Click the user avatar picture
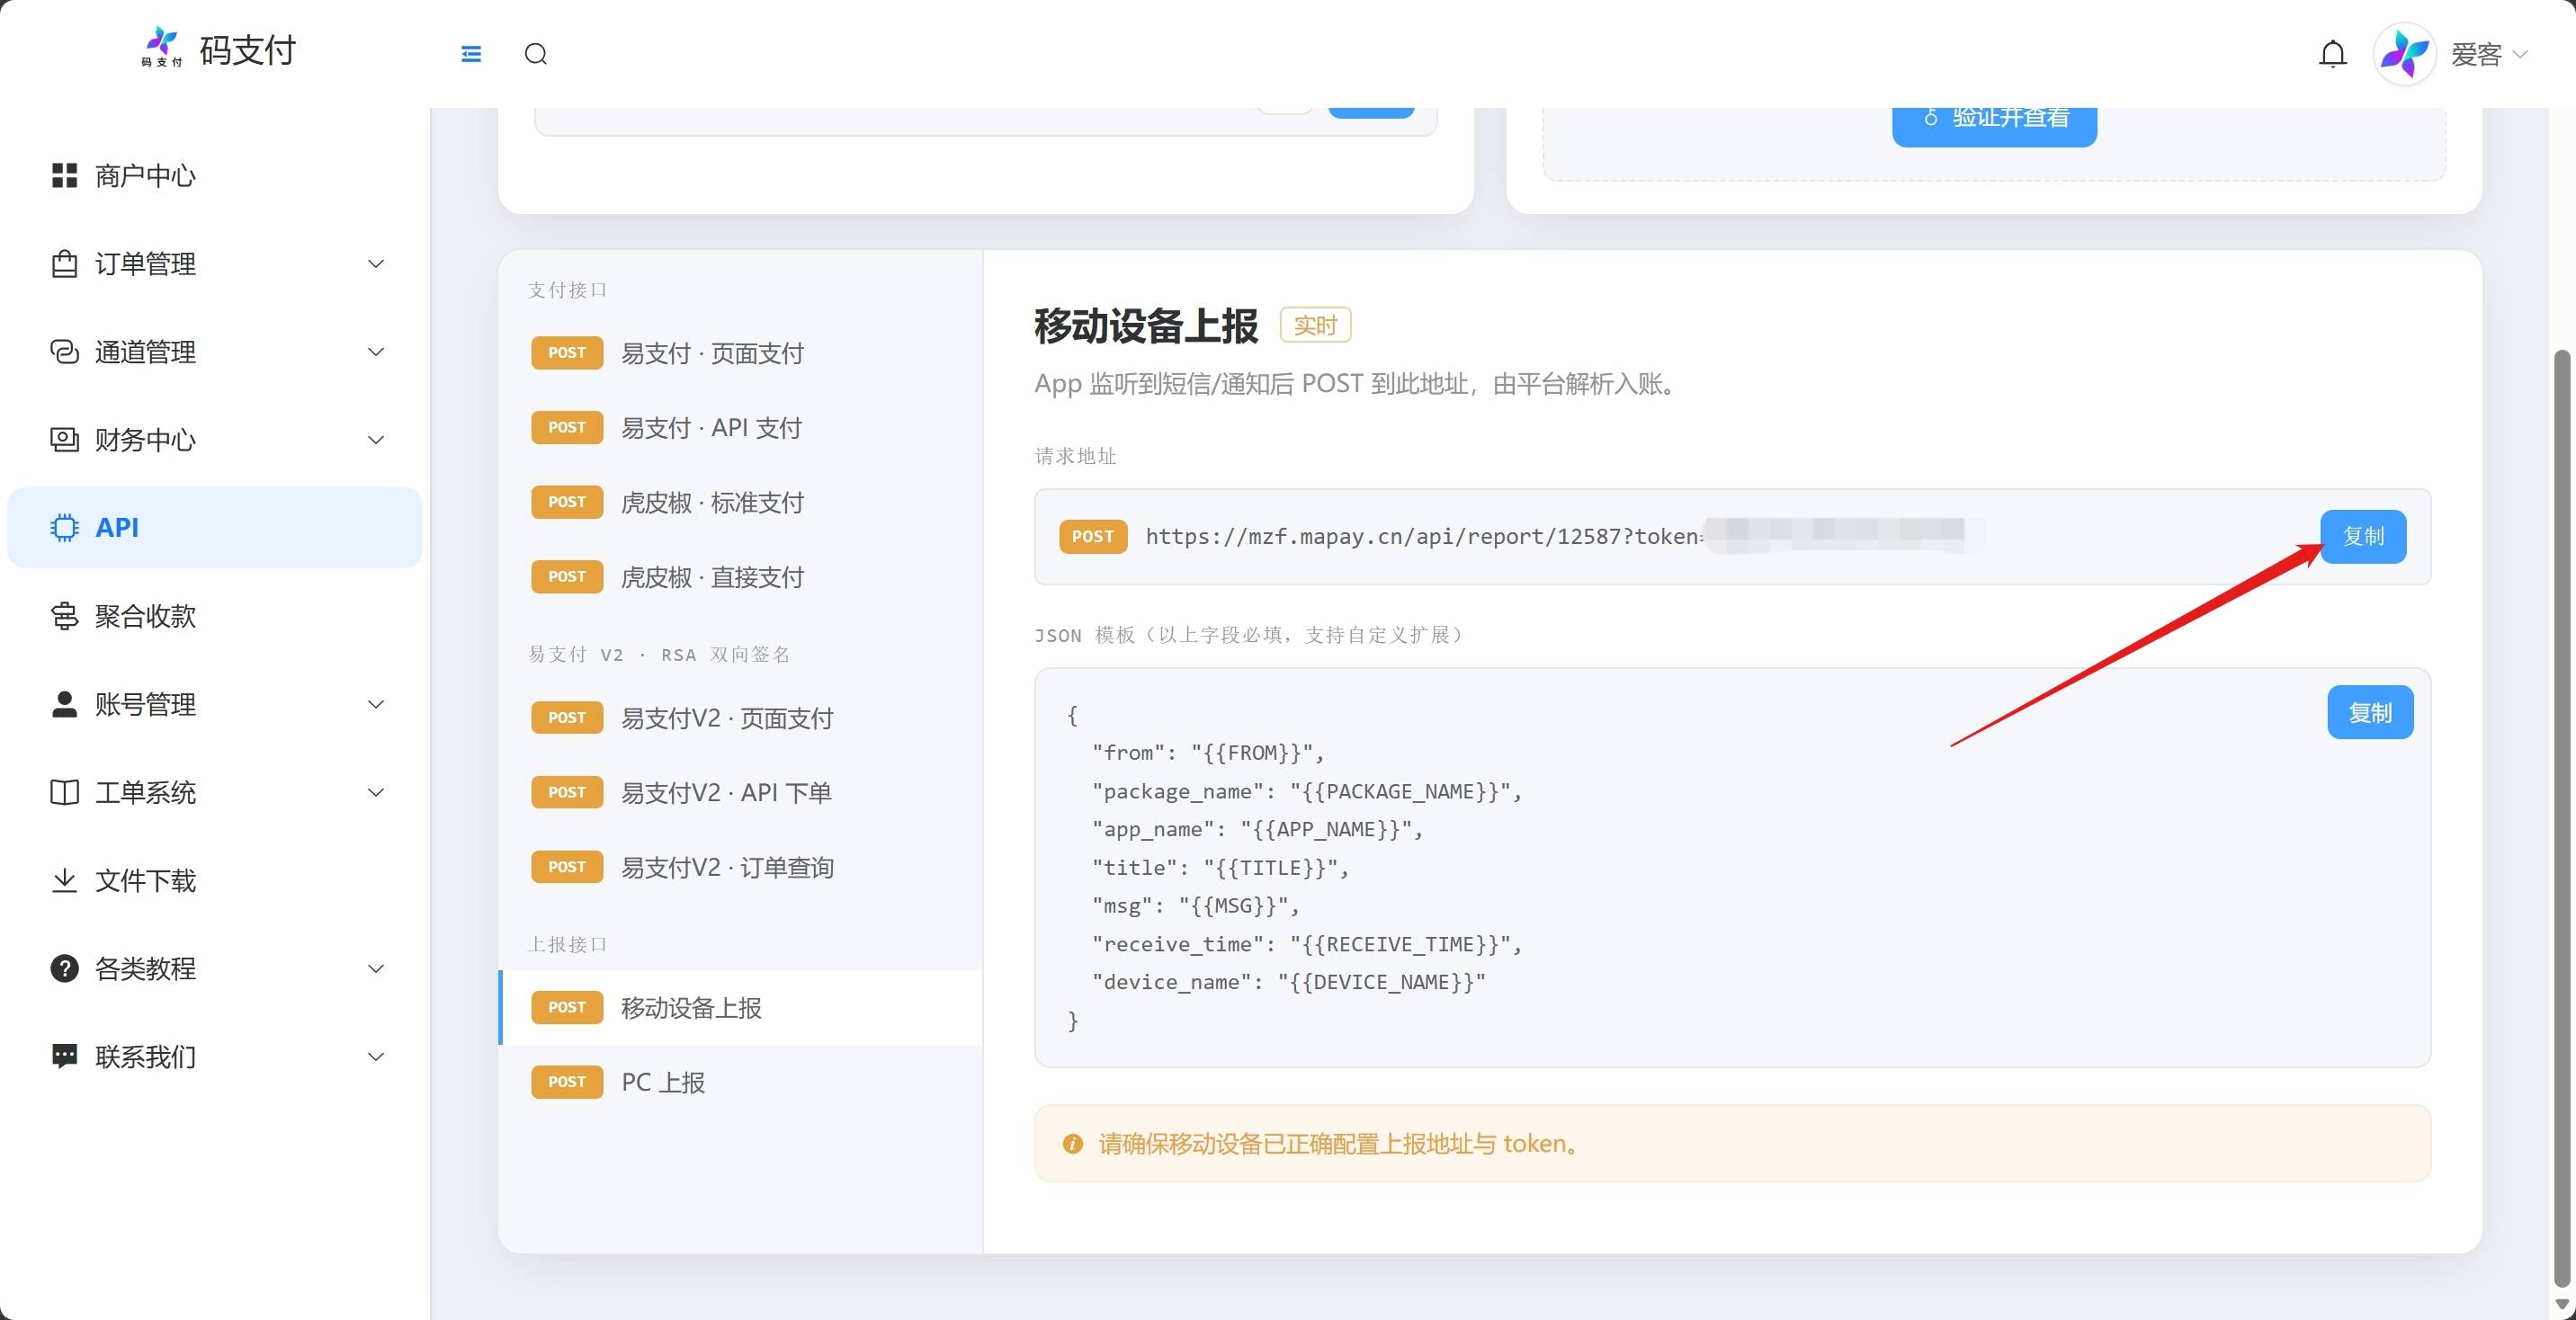Viewport: 2576px width, 1320px height. [x=2404, y=54]
